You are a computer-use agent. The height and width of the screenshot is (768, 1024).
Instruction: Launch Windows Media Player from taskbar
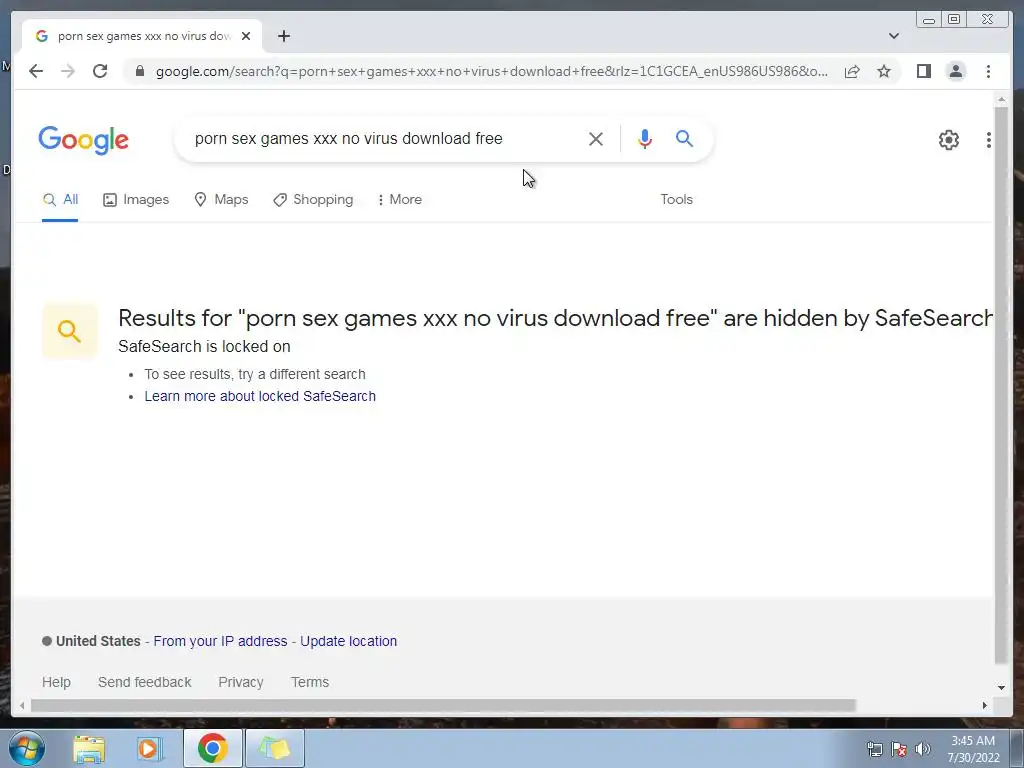(x=149, y=748)
